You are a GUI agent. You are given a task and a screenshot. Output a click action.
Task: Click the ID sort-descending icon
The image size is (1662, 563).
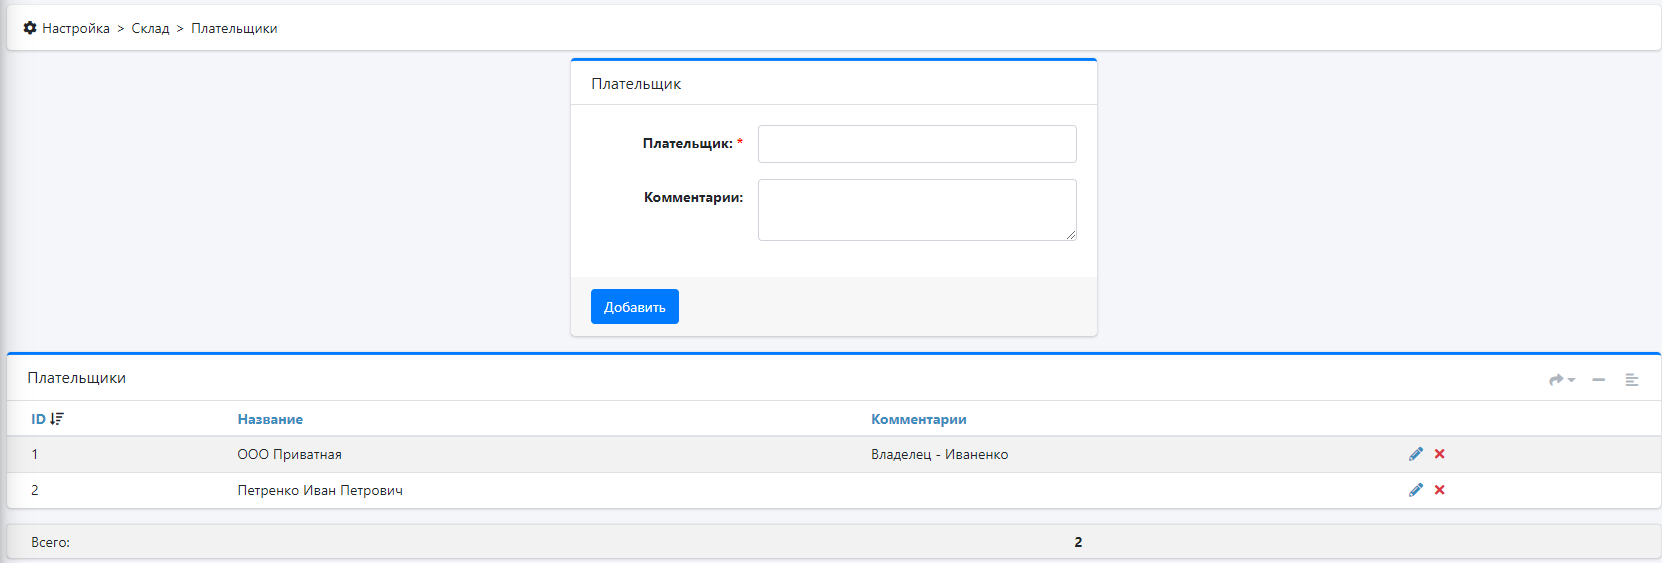(57, 419)
